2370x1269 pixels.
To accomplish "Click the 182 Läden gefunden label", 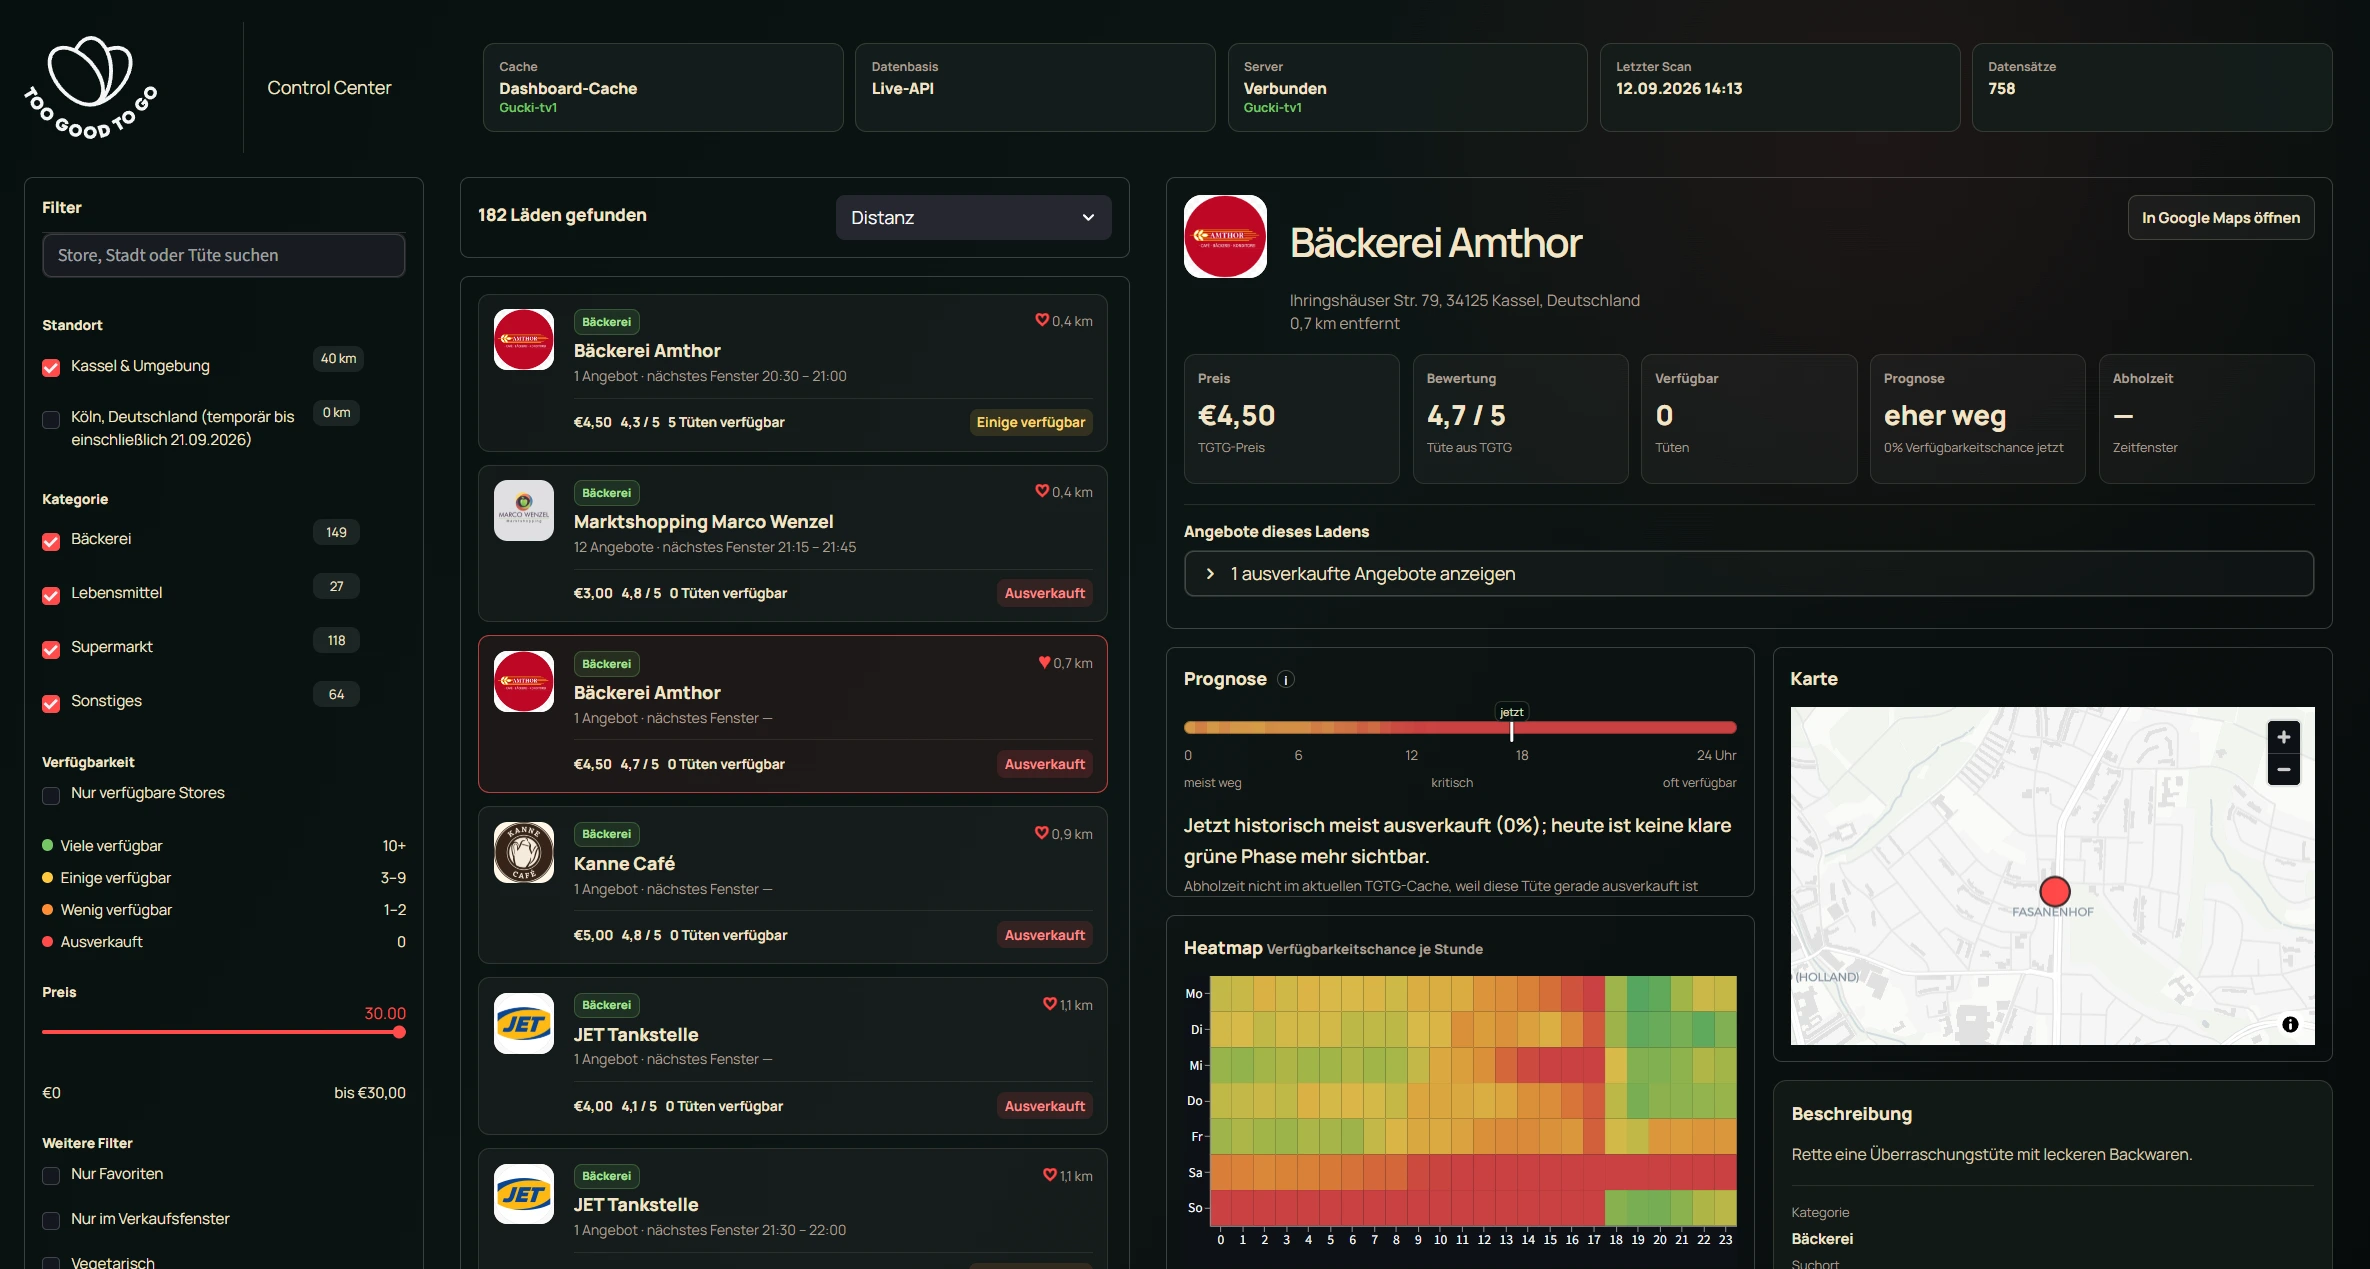I will click(x=562, y=215).
